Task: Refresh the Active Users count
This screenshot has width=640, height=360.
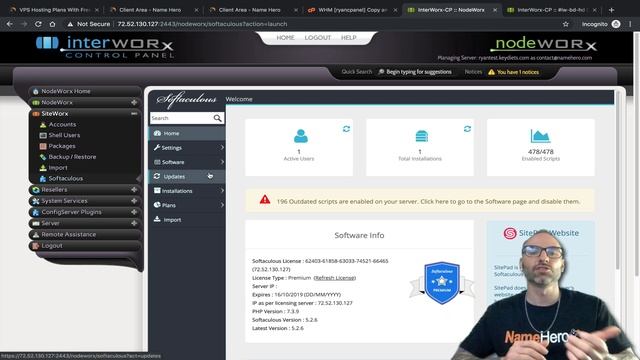Action: 346,129
